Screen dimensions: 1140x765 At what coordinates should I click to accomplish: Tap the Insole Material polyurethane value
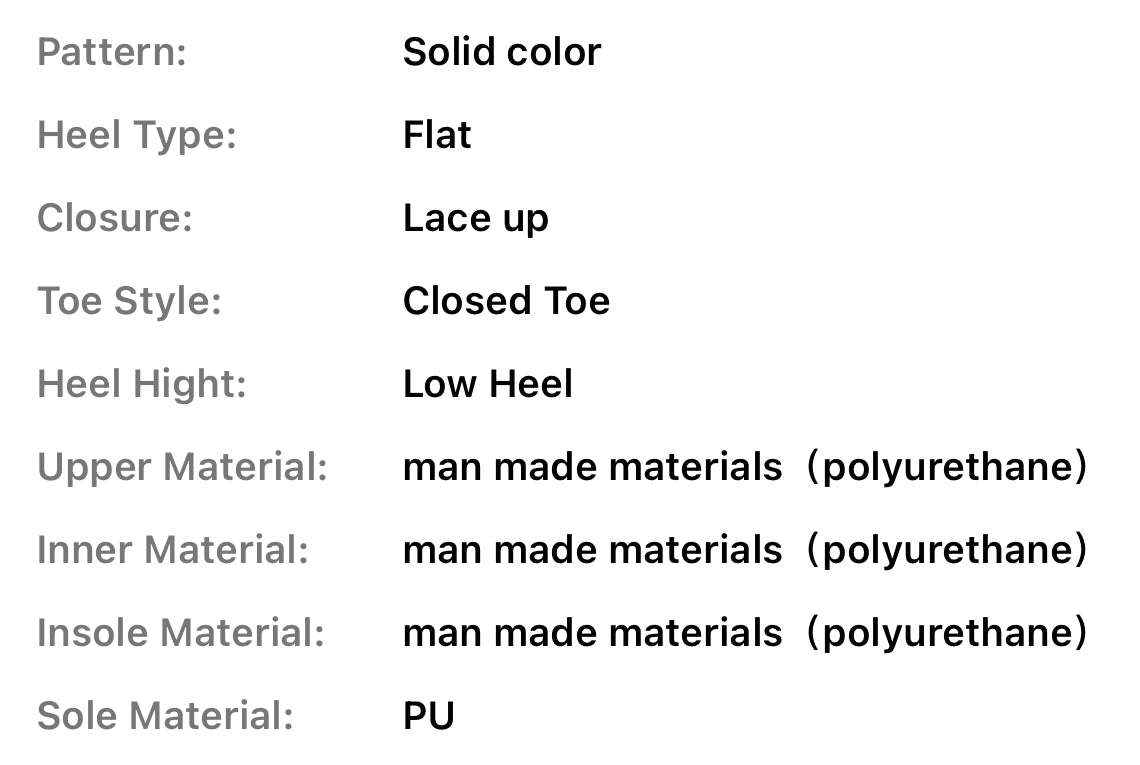tap(947, 633)
